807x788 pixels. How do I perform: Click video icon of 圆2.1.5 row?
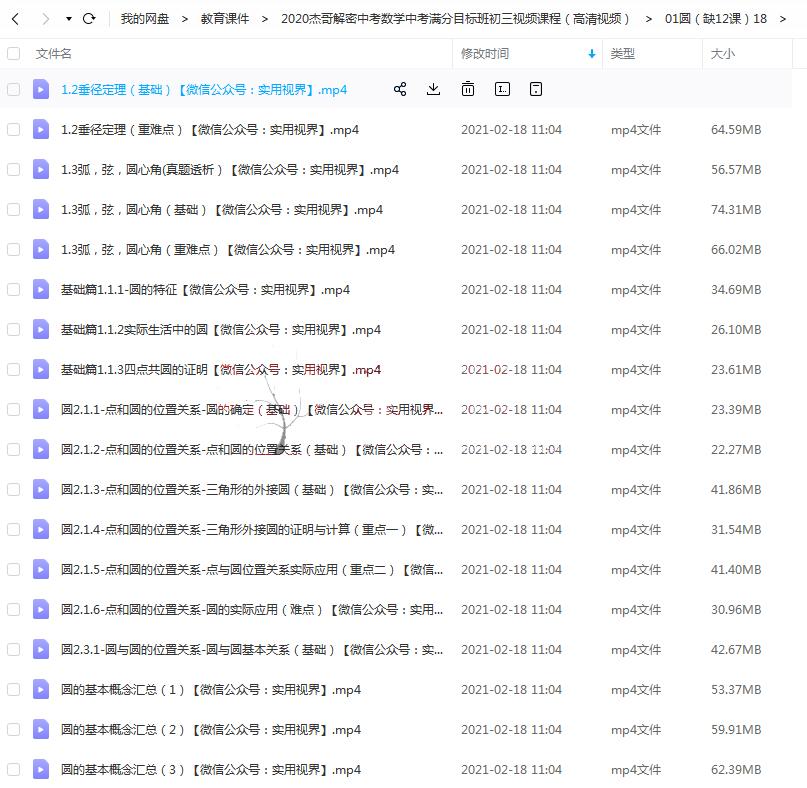[x=41, y=569]
